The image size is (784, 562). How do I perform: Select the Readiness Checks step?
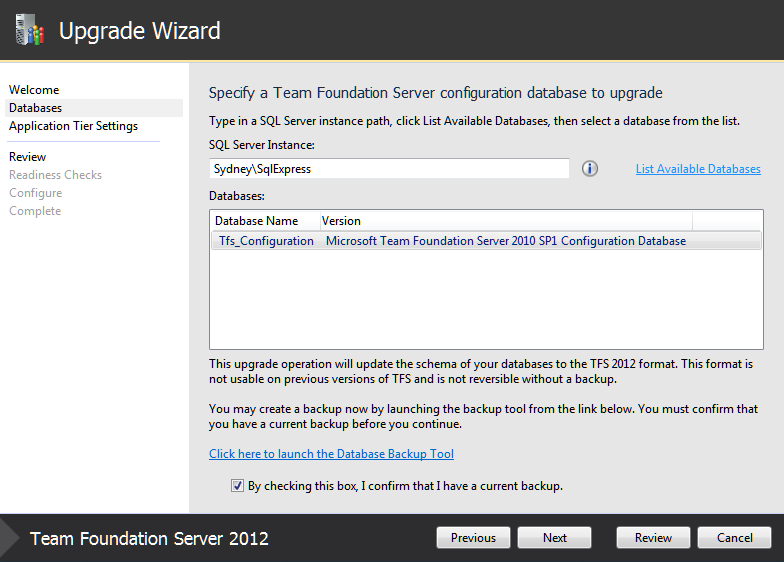[x=56, y=175]
